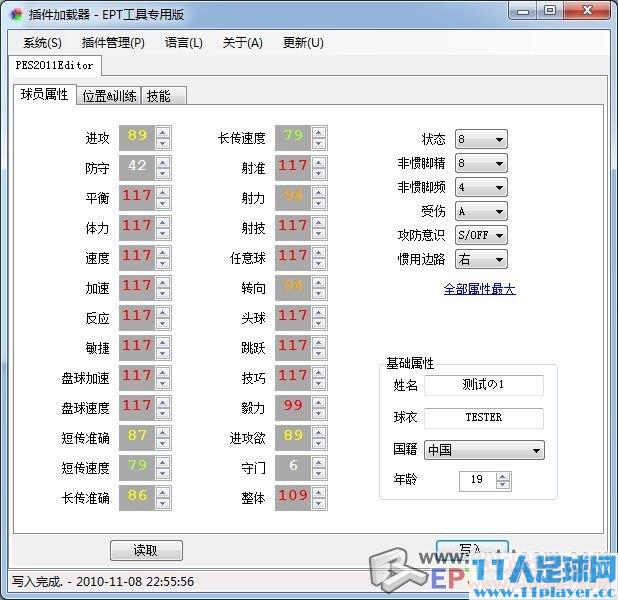Decrease 短传速度 value with down arrow
Screen dimensions: 618x600
[x=163, y=473]
